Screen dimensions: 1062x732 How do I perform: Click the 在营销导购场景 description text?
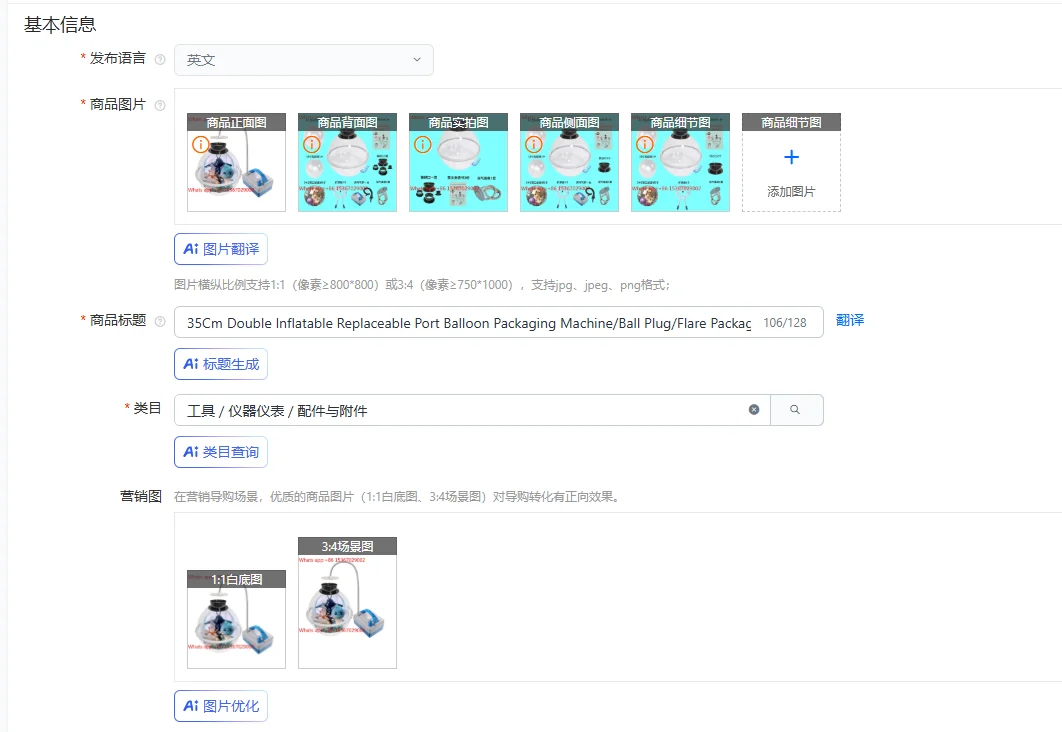398,497
